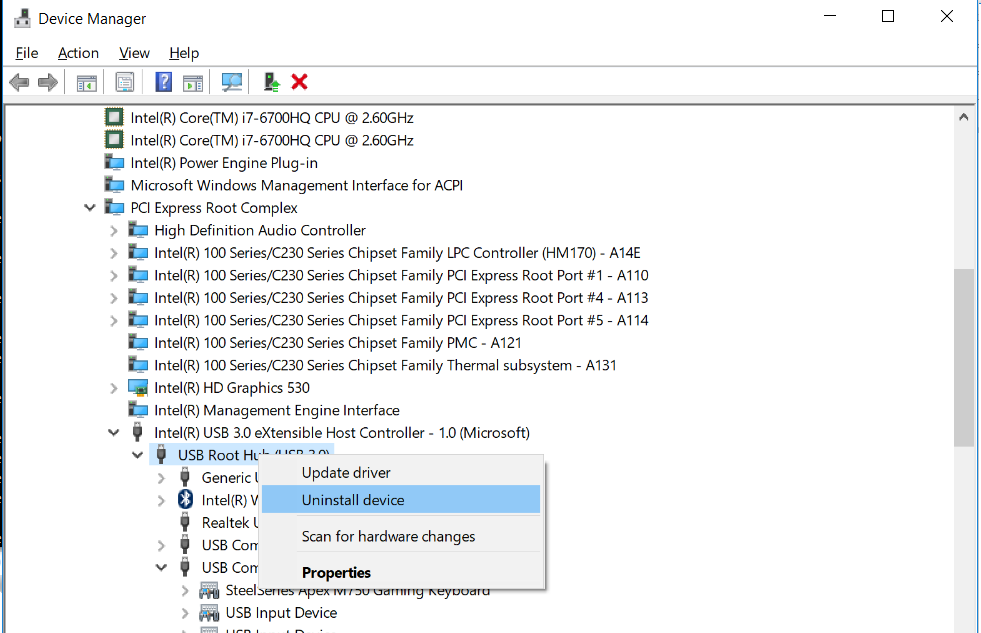This screenshot has width=981, height=633.
Task: Click the Management Engine Interface device icon
Action: (x=138, y=410)
